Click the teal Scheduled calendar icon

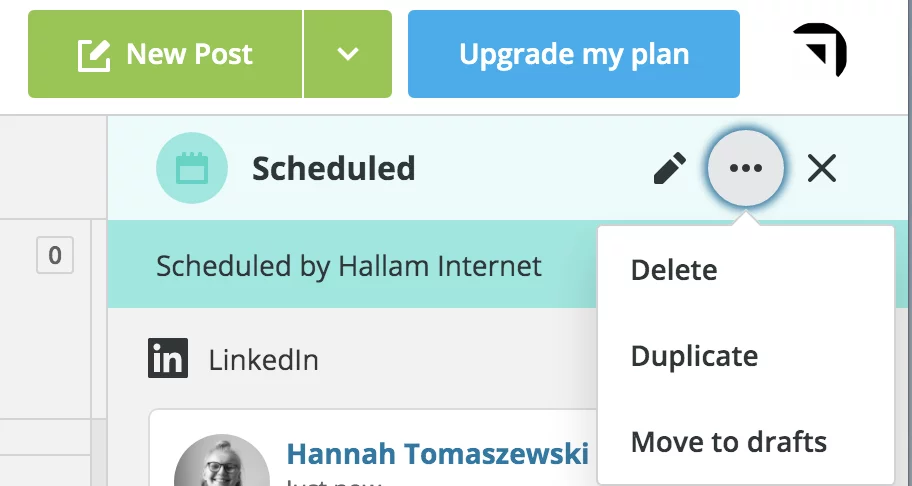pyautogui.click(x=191, y=168)
